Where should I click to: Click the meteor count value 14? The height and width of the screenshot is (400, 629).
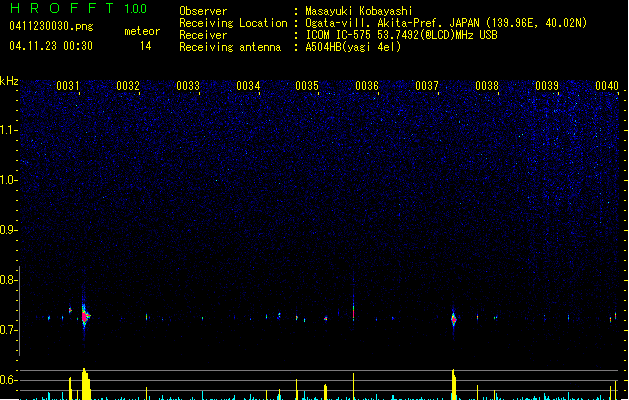click(146, 46)
